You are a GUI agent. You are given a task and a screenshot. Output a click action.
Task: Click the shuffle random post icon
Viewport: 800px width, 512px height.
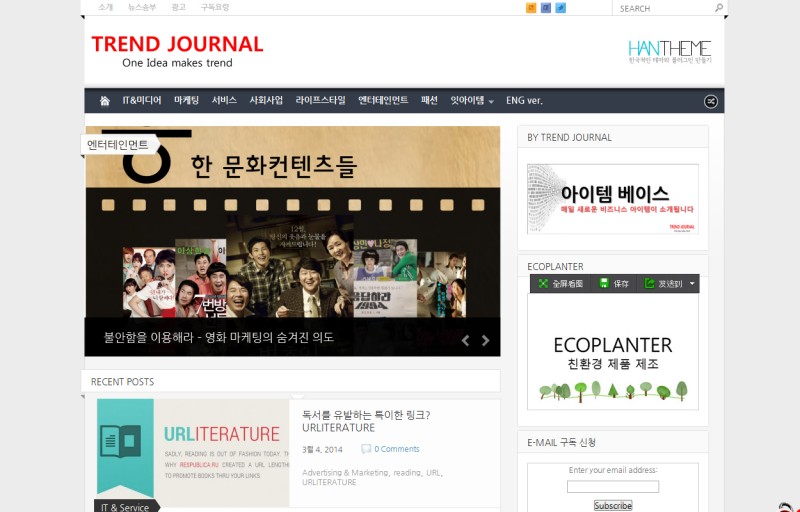coord(711,101)
